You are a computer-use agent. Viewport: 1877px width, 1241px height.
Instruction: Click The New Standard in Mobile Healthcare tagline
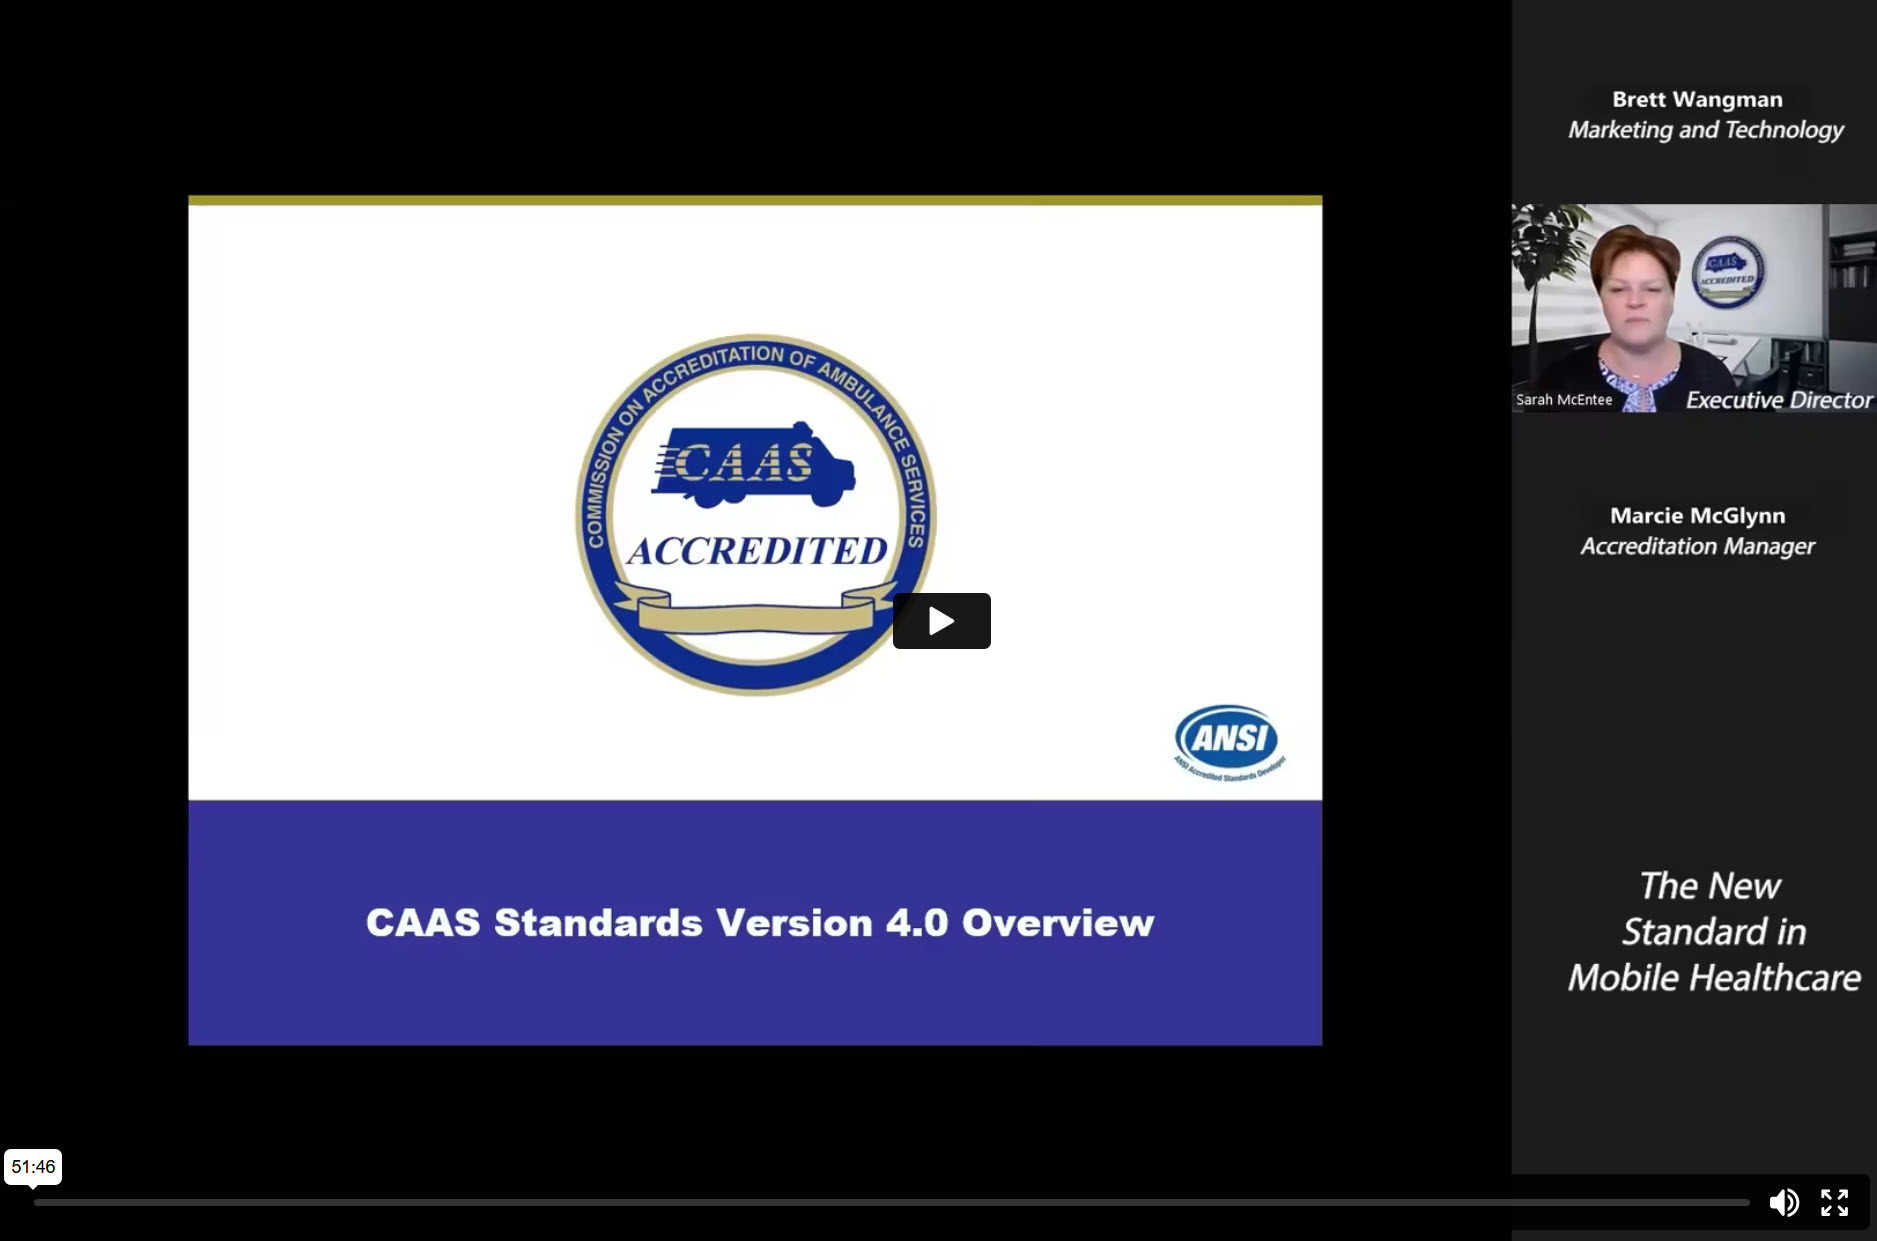[x=1710, y=931]
